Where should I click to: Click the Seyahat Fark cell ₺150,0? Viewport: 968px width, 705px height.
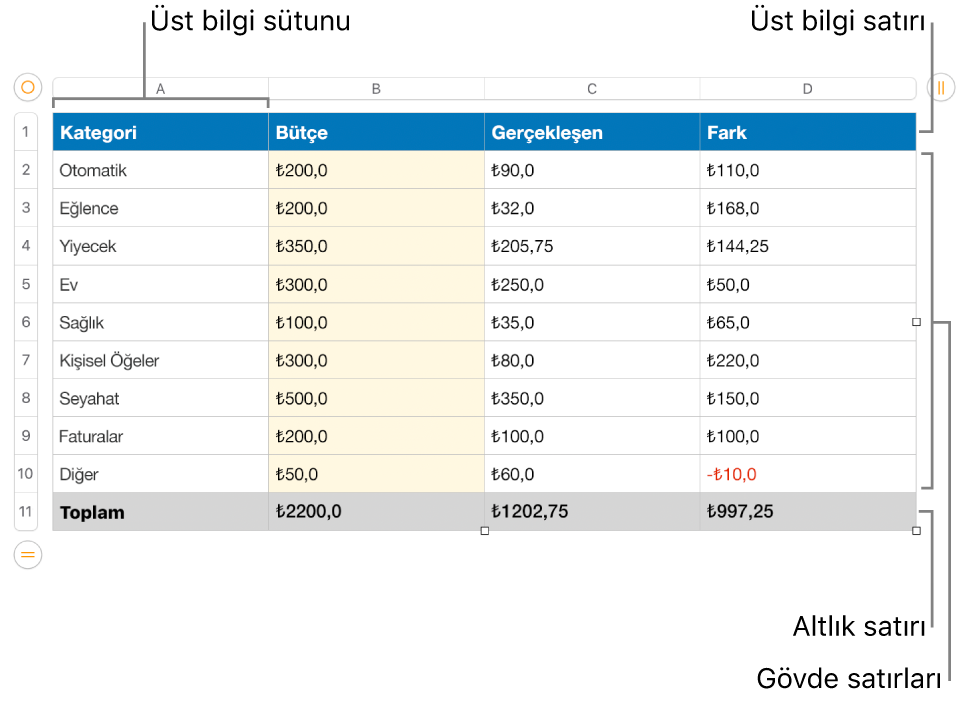click(x=807, y=398)
